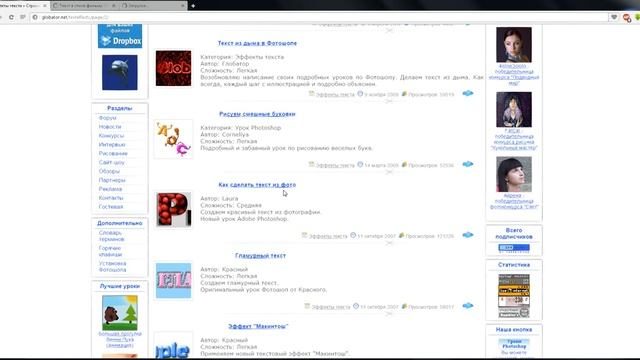Click the site info icon before globator.net
This screenshot has width=640, height=360.
pos(35,17)
